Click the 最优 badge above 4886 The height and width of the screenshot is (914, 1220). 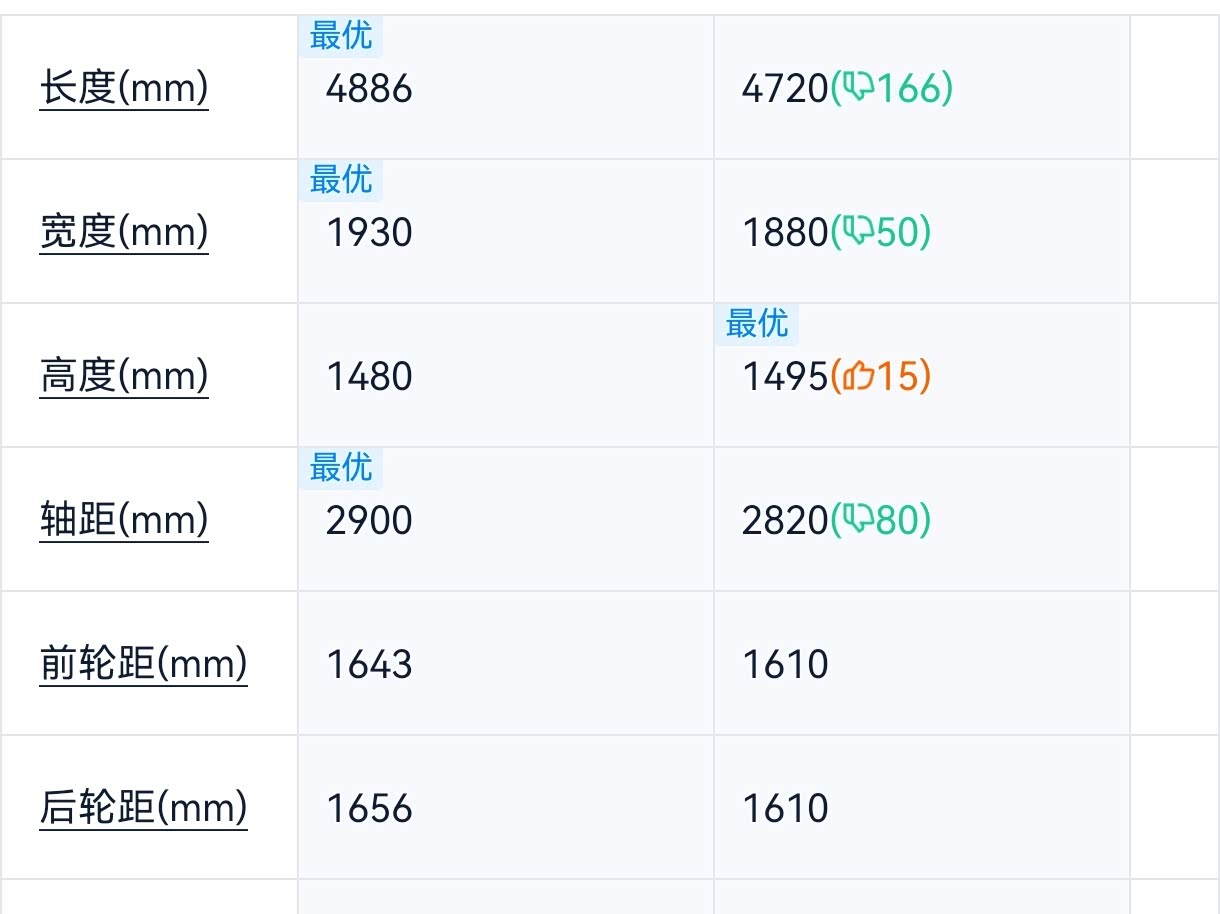(341, 36)
